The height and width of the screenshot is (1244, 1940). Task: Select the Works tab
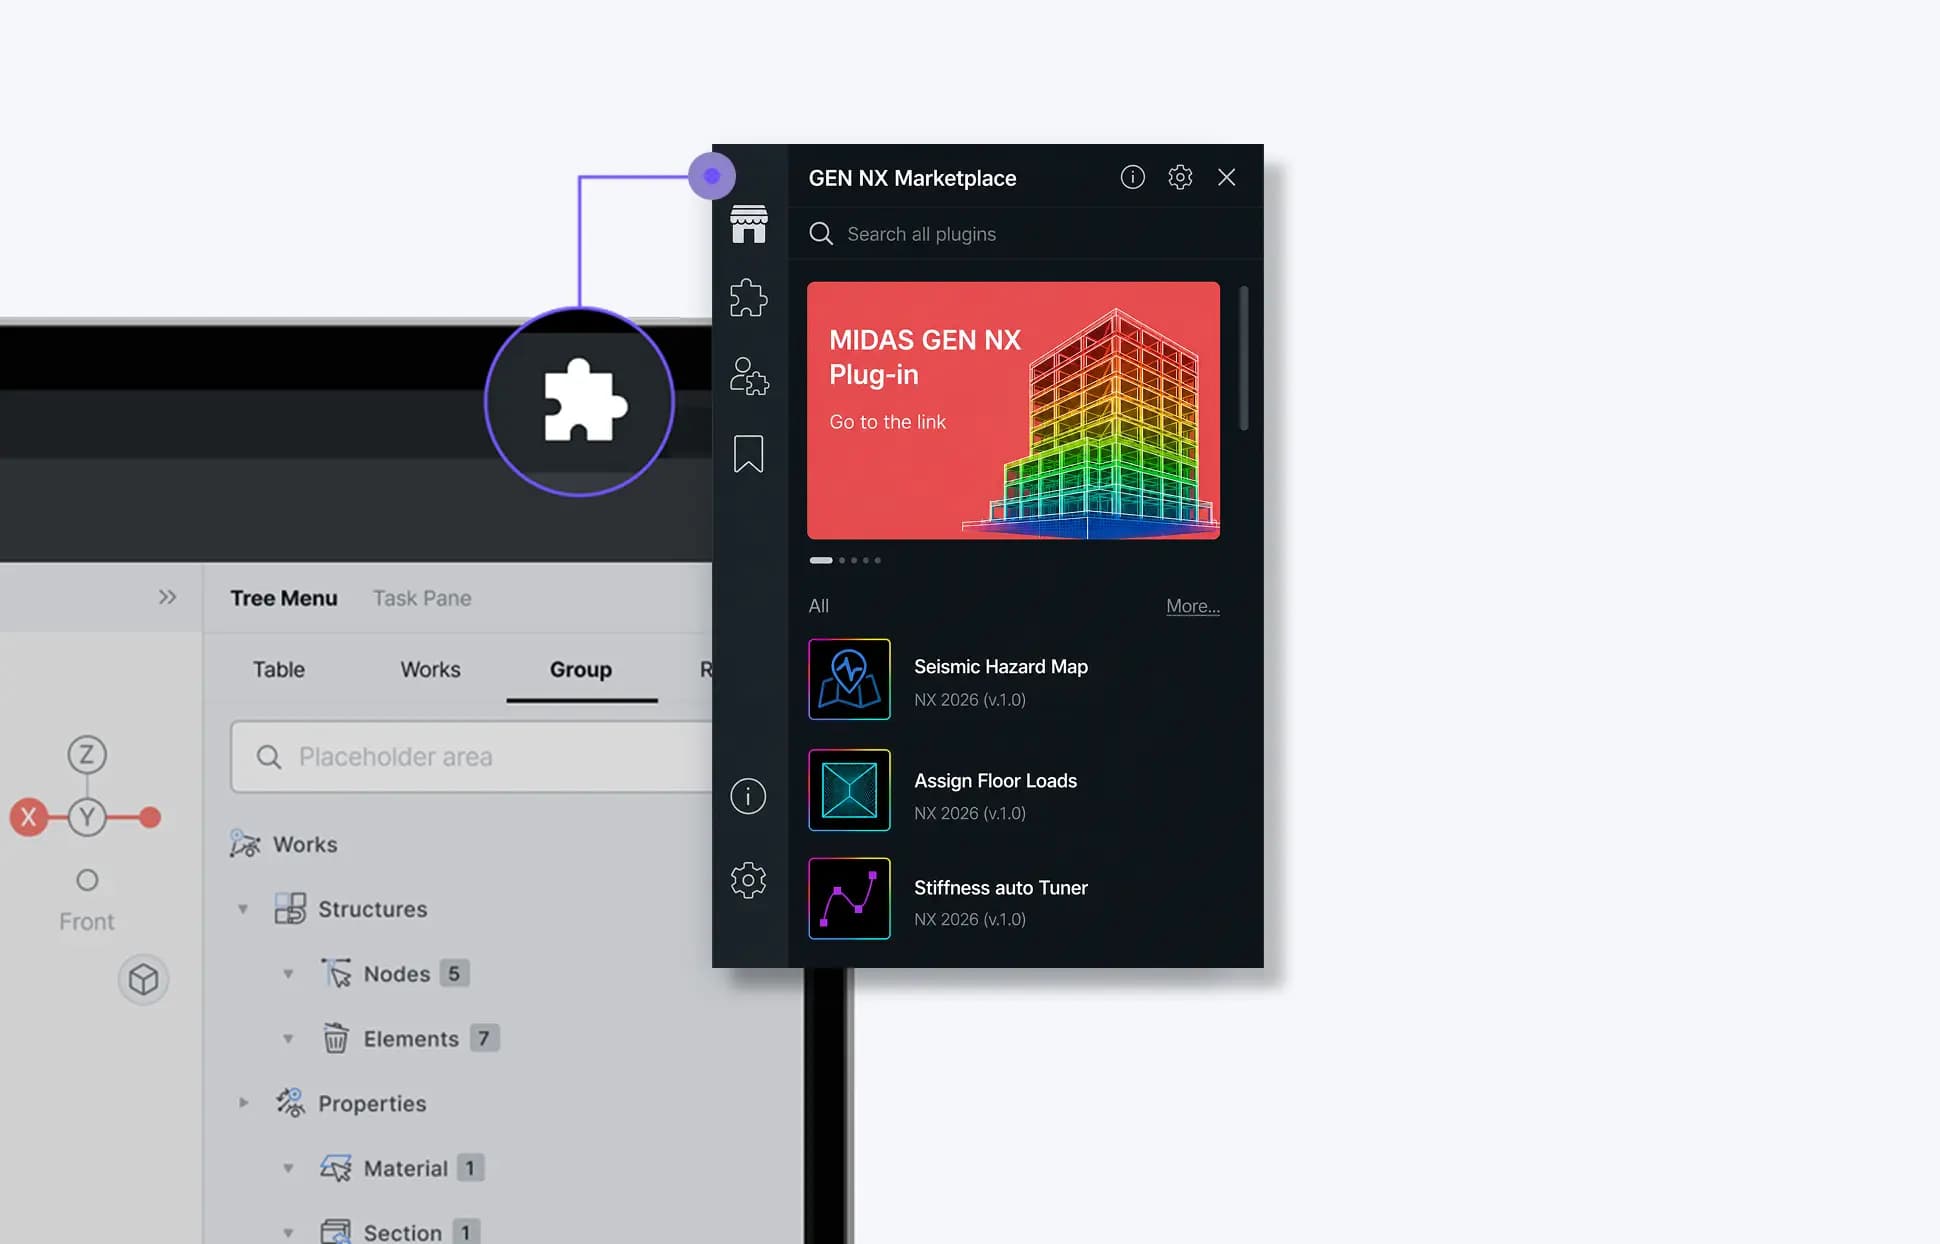click(430, 669)
